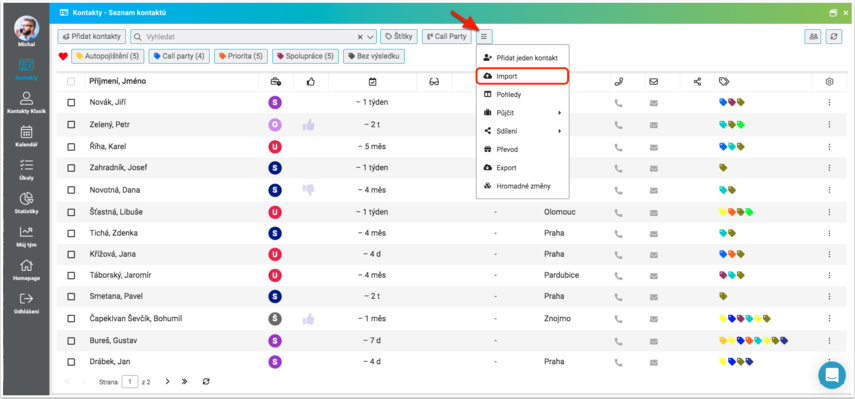
Task: Open Kontakty Klasik in sidebar
Action: tap(26, 102)
